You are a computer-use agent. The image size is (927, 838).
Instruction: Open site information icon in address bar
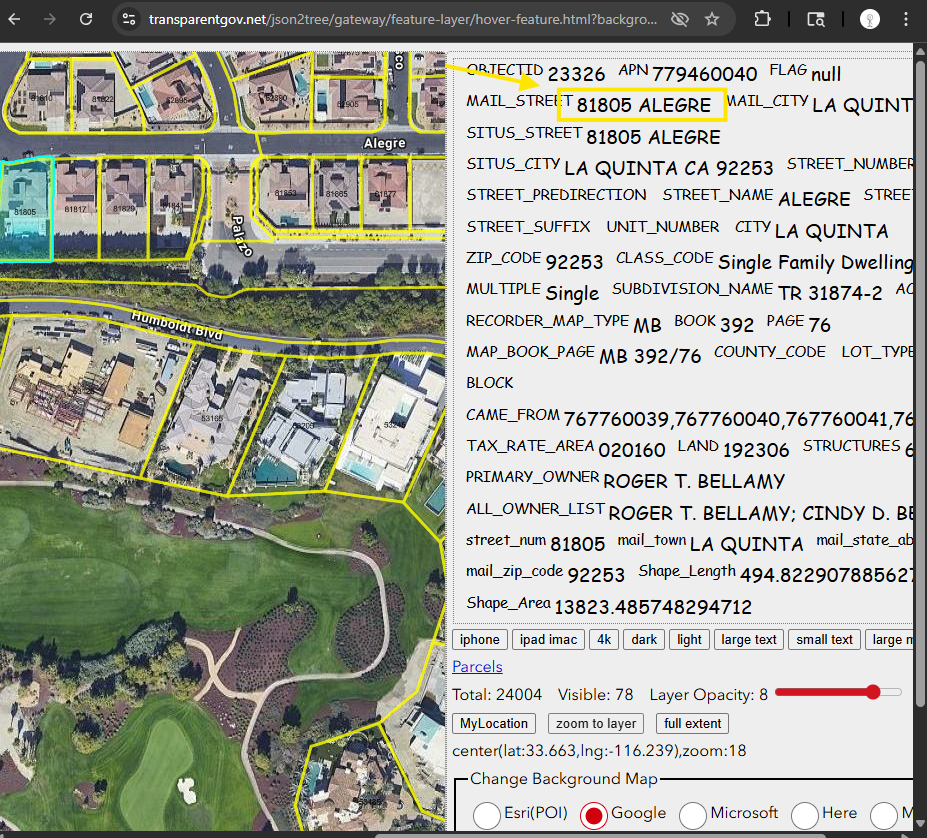pos(127,19)
